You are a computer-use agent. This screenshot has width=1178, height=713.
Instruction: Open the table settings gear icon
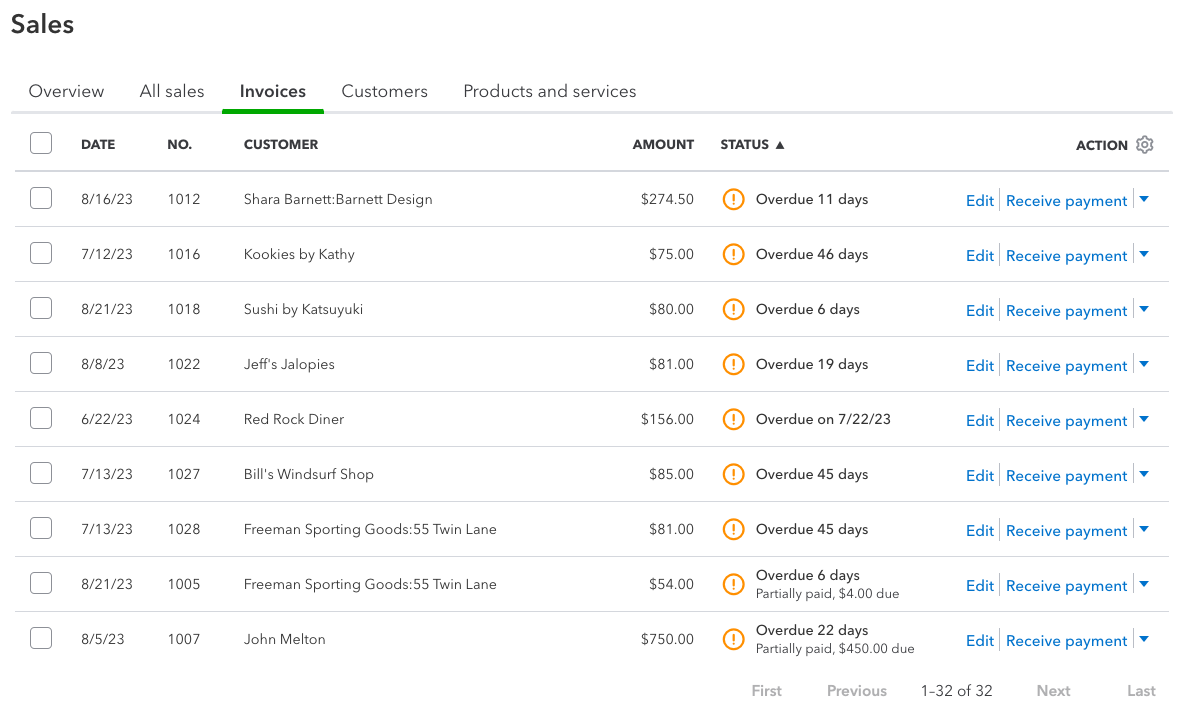(1145, 145)
